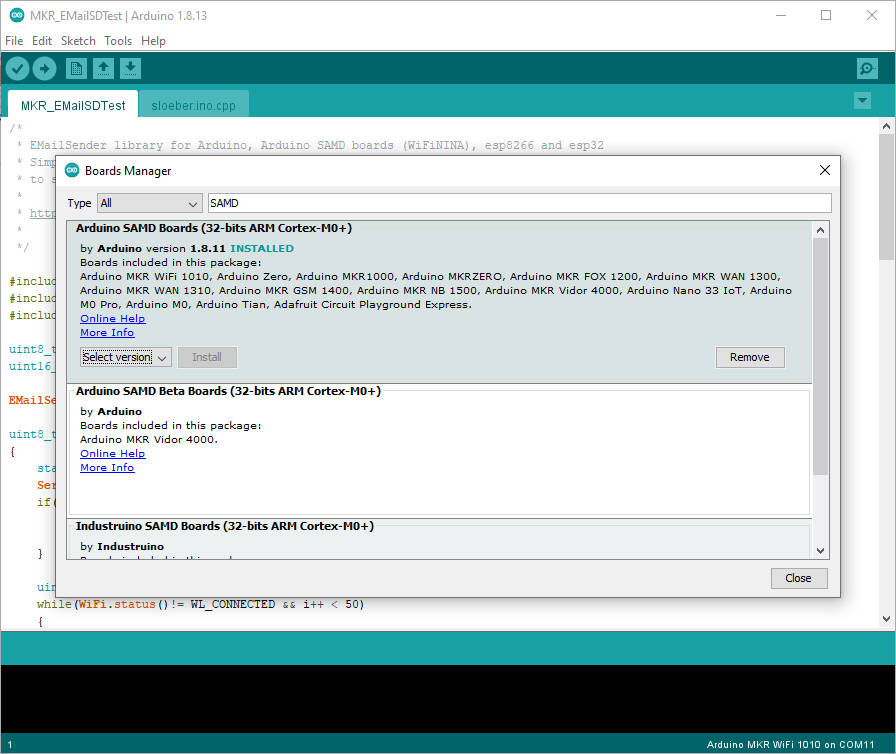Click the boards list scroll down arrow
Image resolution: width=896 pixels, height=754 pixels.
tap(820, 551)
